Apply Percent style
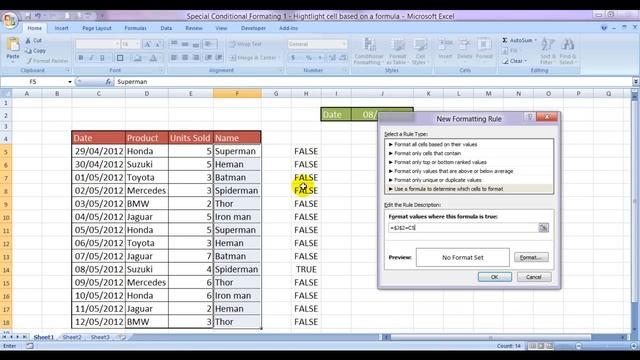This screenshot has width=640, height=360. [x=309, y=58]
